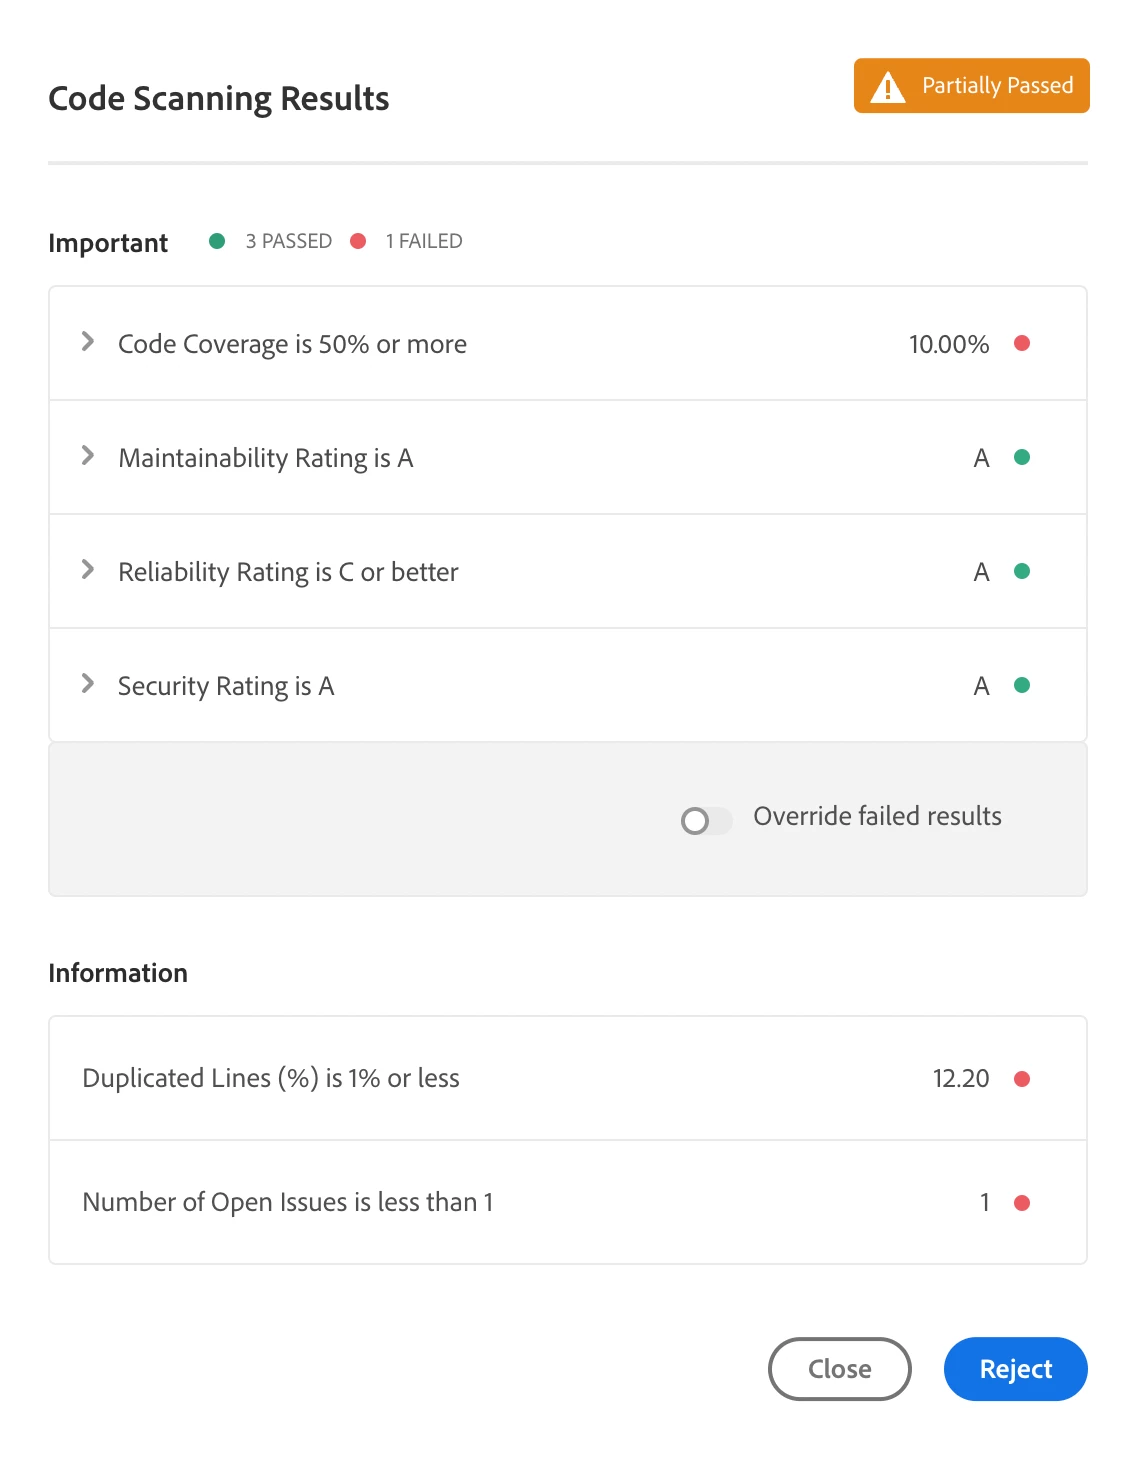Click the 'Information' section heading
The height and width of the screenshot is (1464, 1132).
tap(118, 973)
